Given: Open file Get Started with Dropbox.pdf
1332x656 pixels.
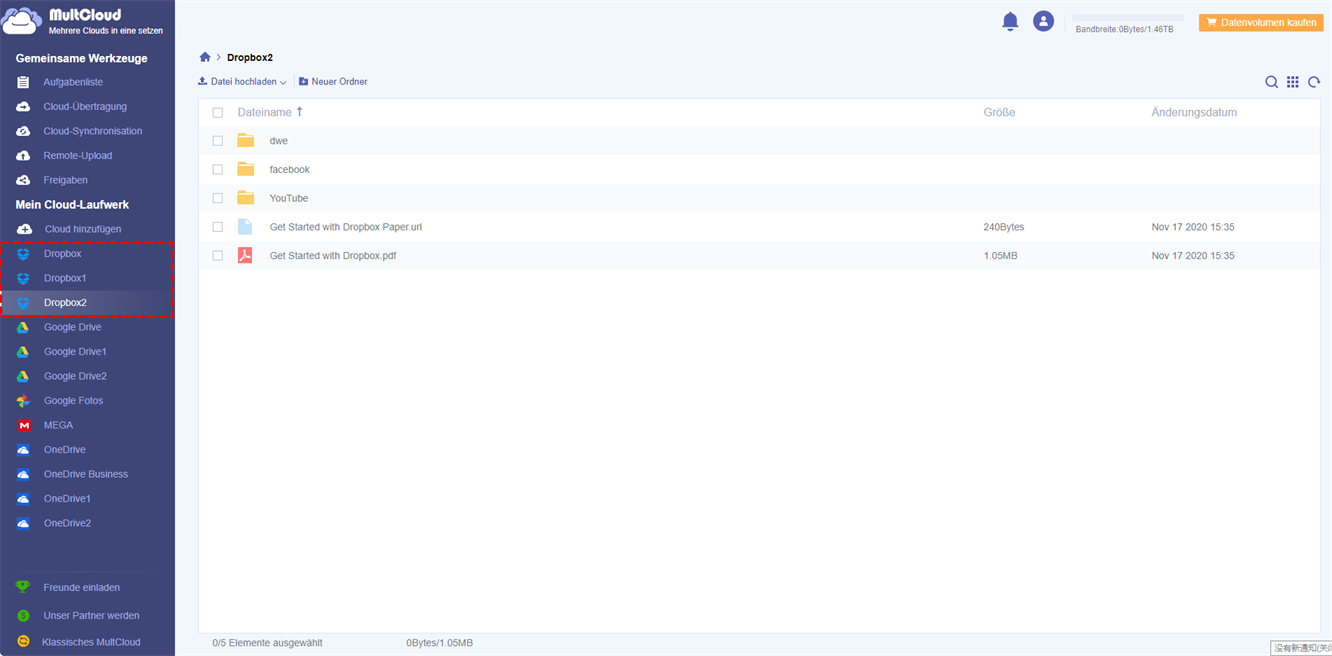Looking at the screenshot, I should [333, 256].
